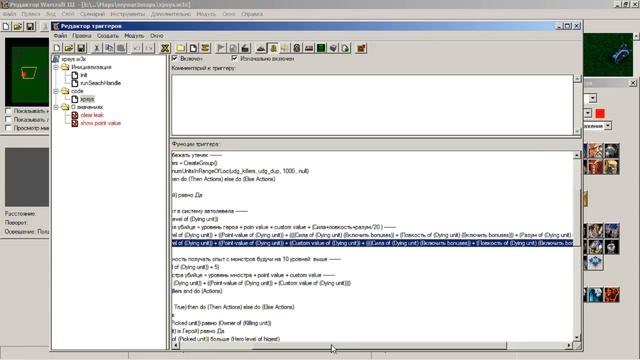This screenshot has width=640, height=360.
Task: Open trigger editor 'Файл' menu
Action: [x=60, y=36]
